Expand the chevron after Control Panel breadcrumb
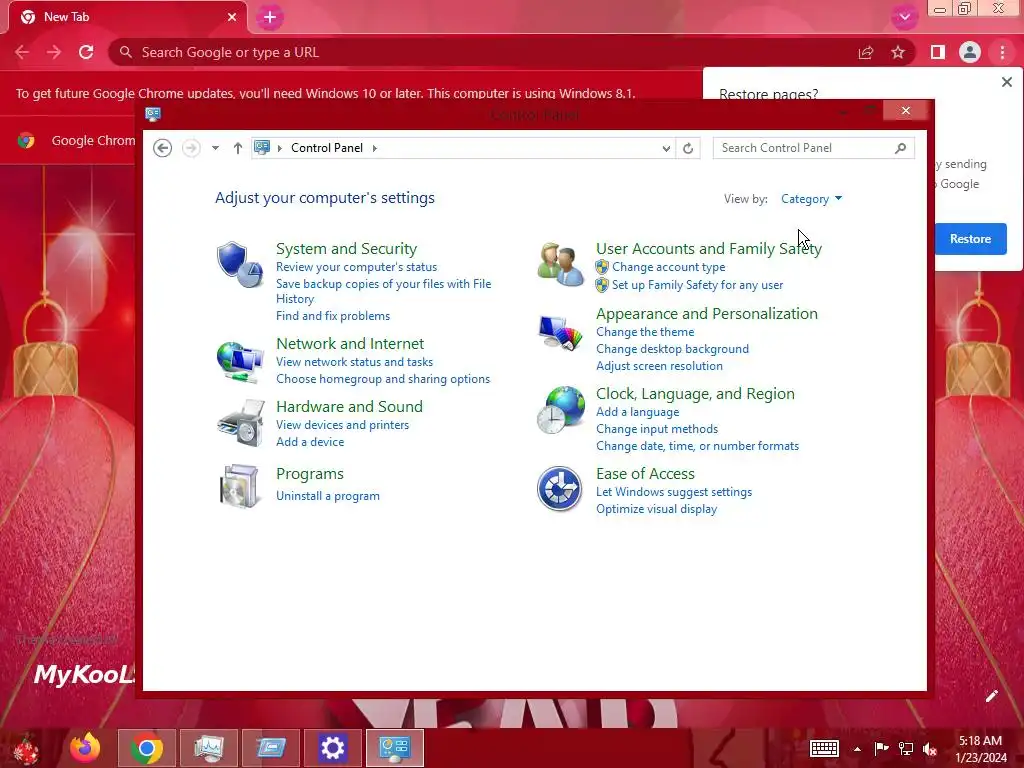The width and height of the screenshot is (1024, 768). coord(375,148)
